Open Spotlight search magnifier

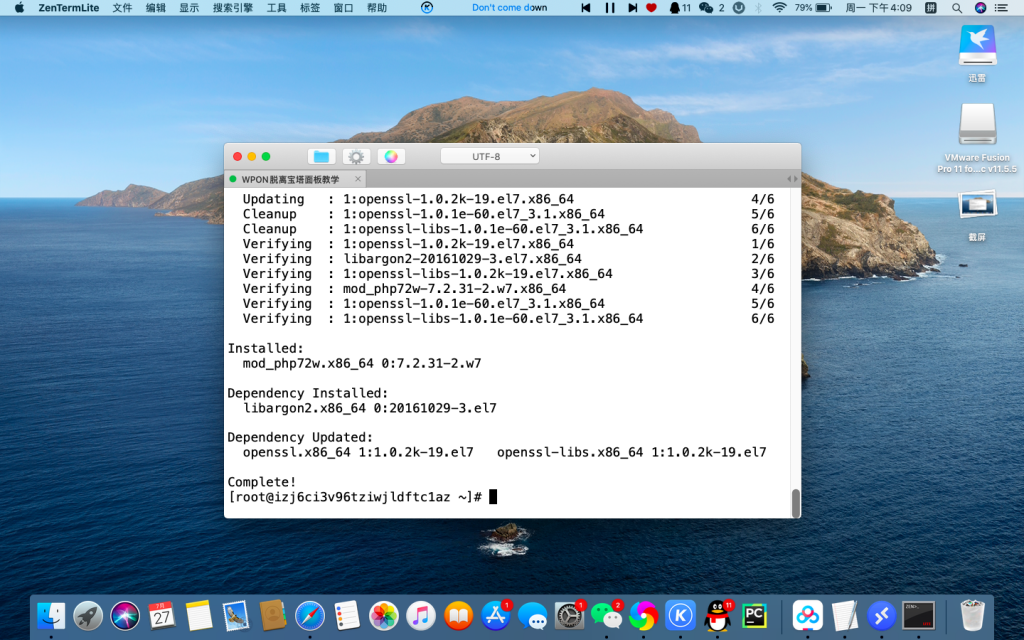(957, 8)
